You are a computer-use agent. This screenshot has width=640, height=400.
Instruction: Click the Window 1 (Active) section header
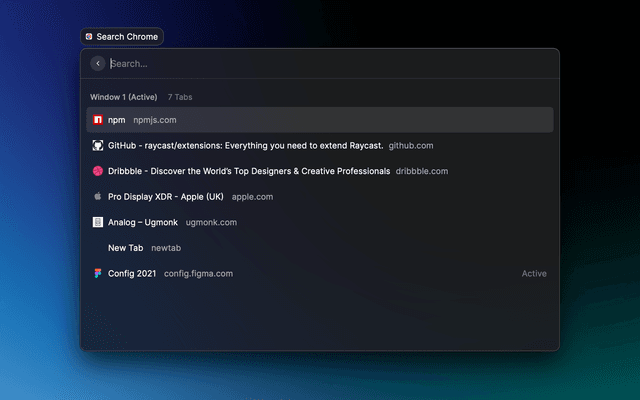(x=124, y=97)
